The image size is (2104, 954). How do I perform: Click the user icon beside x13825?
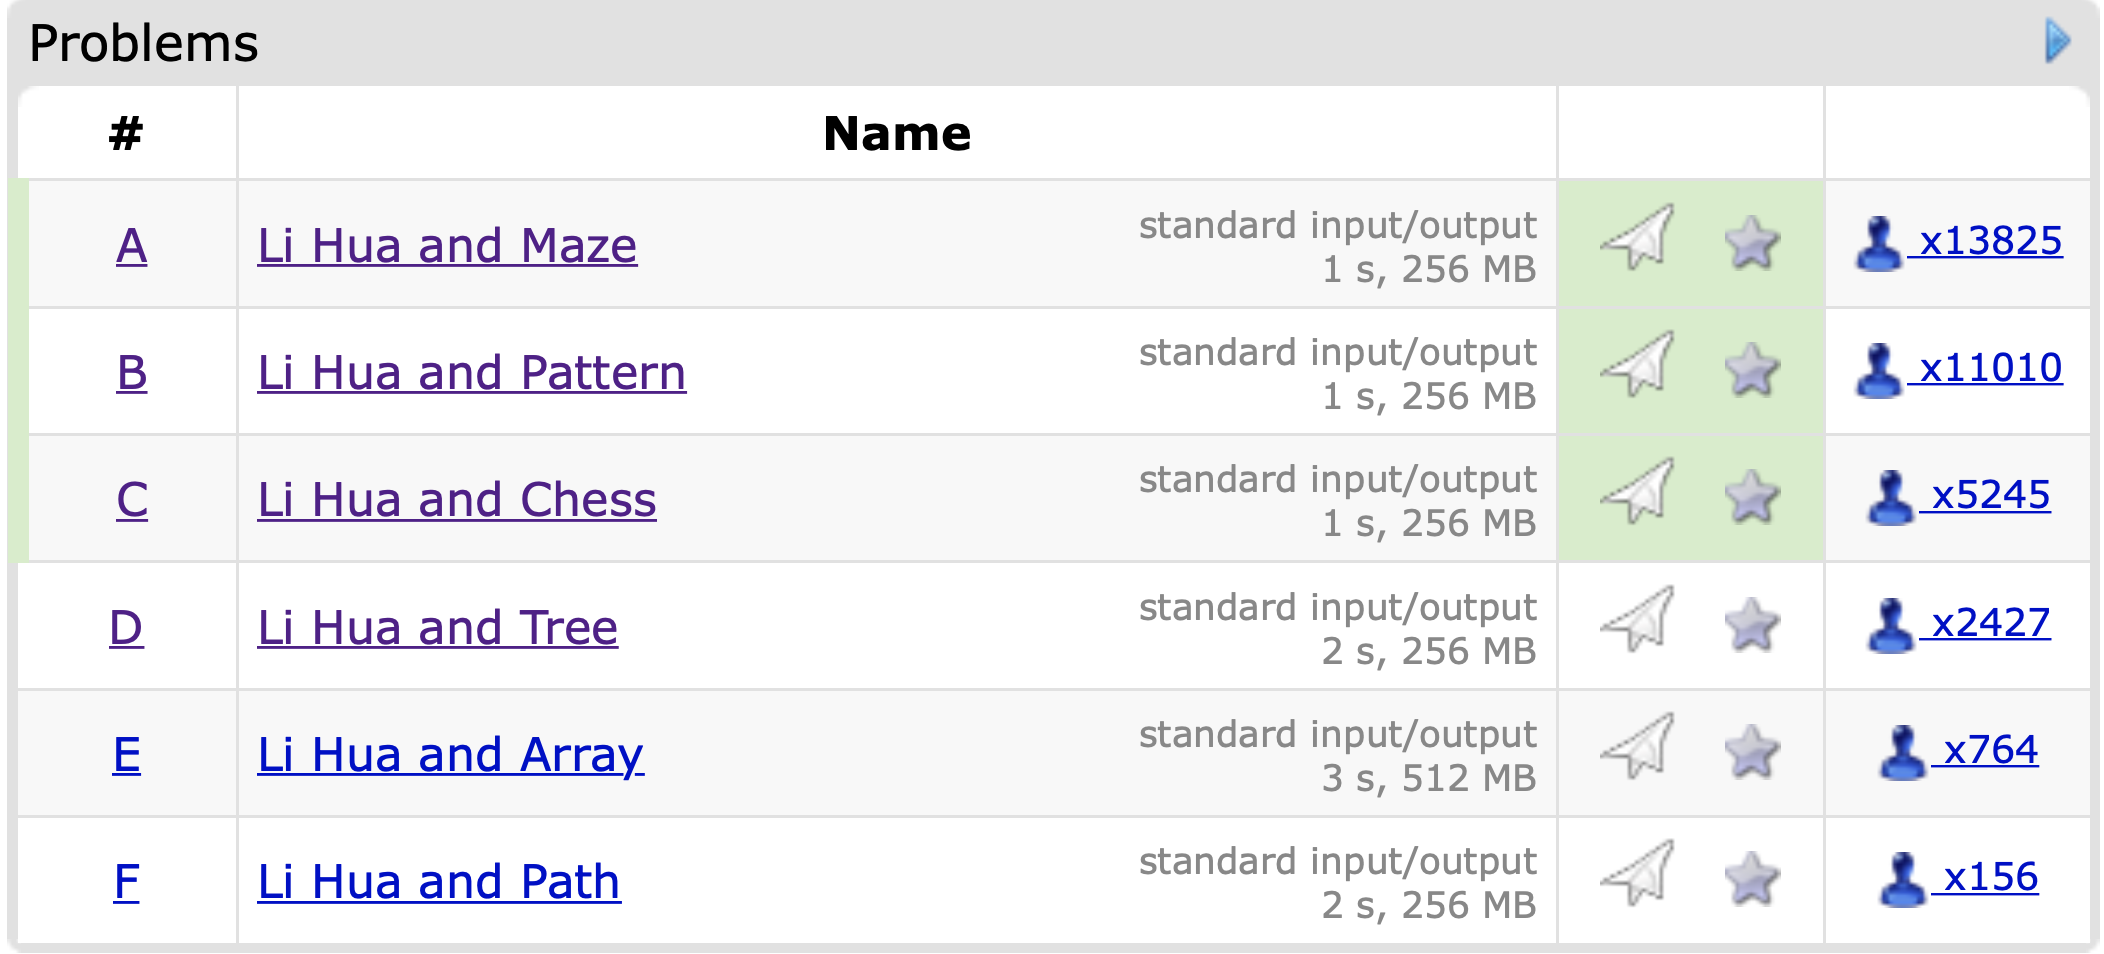pyautogui.click(x=1879, y=243)
